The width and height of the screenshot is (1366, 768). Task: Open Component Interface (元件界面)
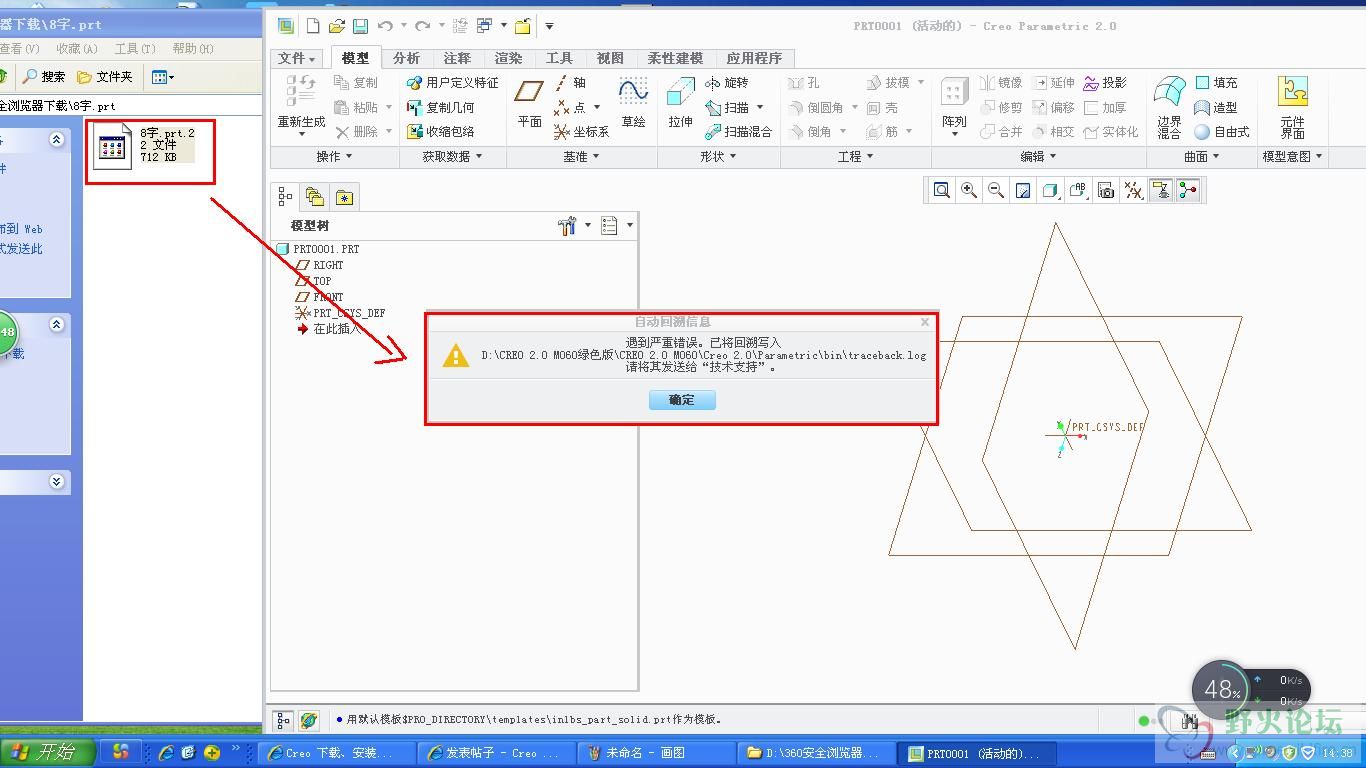[x=1293, y=106]
